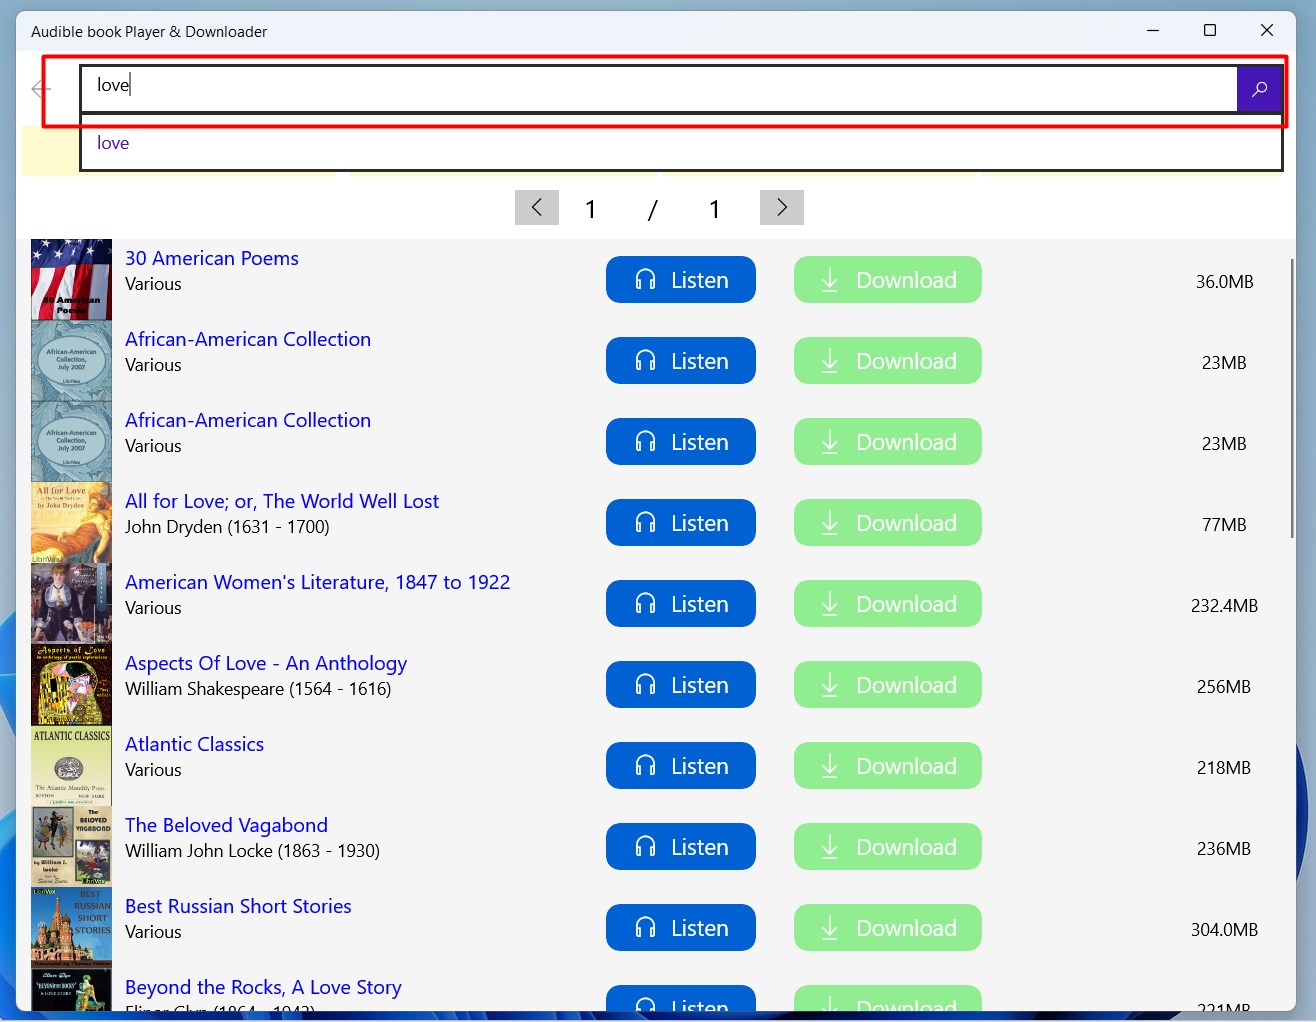Click the download icon for All for Love
This screenshot has height=1022, width=1316.
[x=829, y=522]
